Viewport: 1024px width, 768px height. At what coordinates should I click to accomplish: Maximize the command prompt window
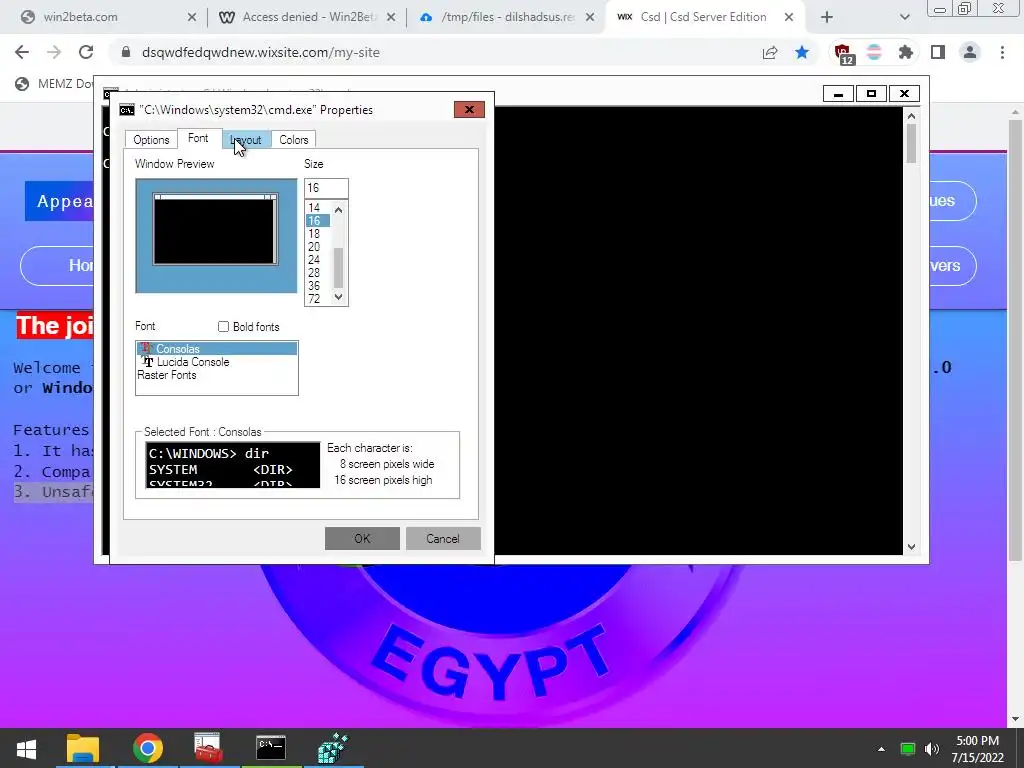click(871, 94)
